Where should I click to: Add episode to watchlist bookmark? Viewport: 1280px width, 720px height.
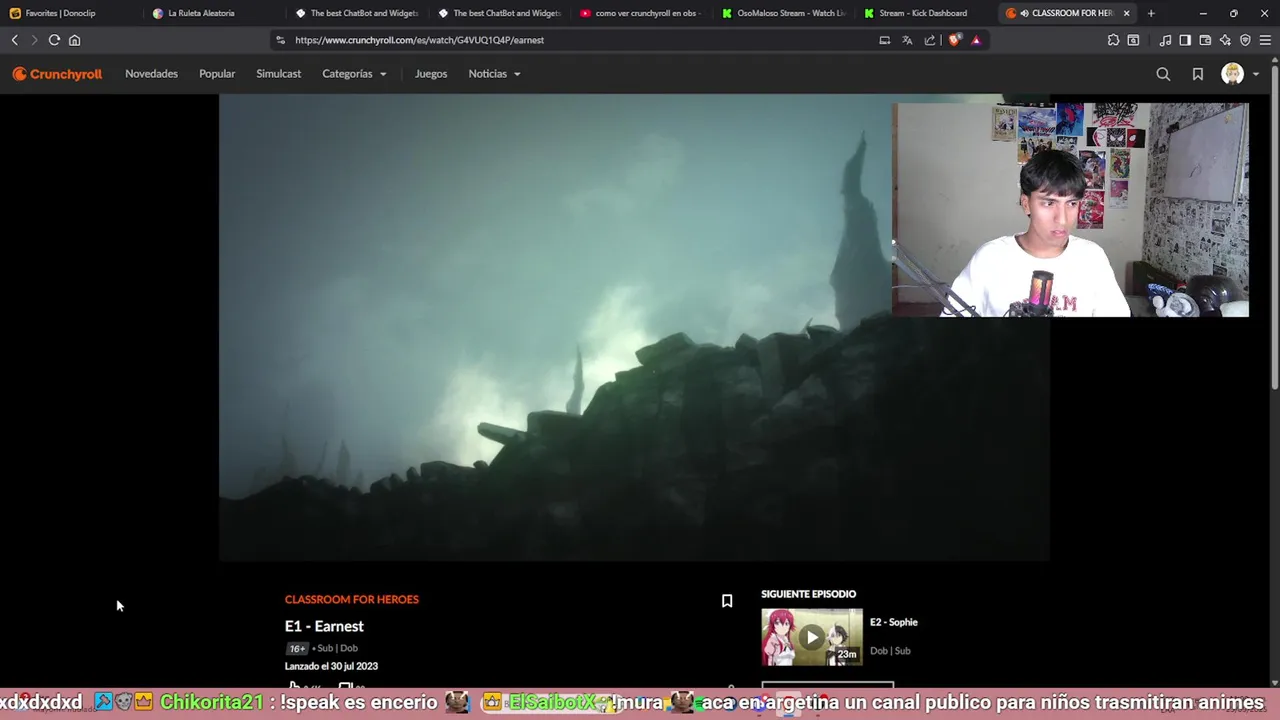[727, 601]
